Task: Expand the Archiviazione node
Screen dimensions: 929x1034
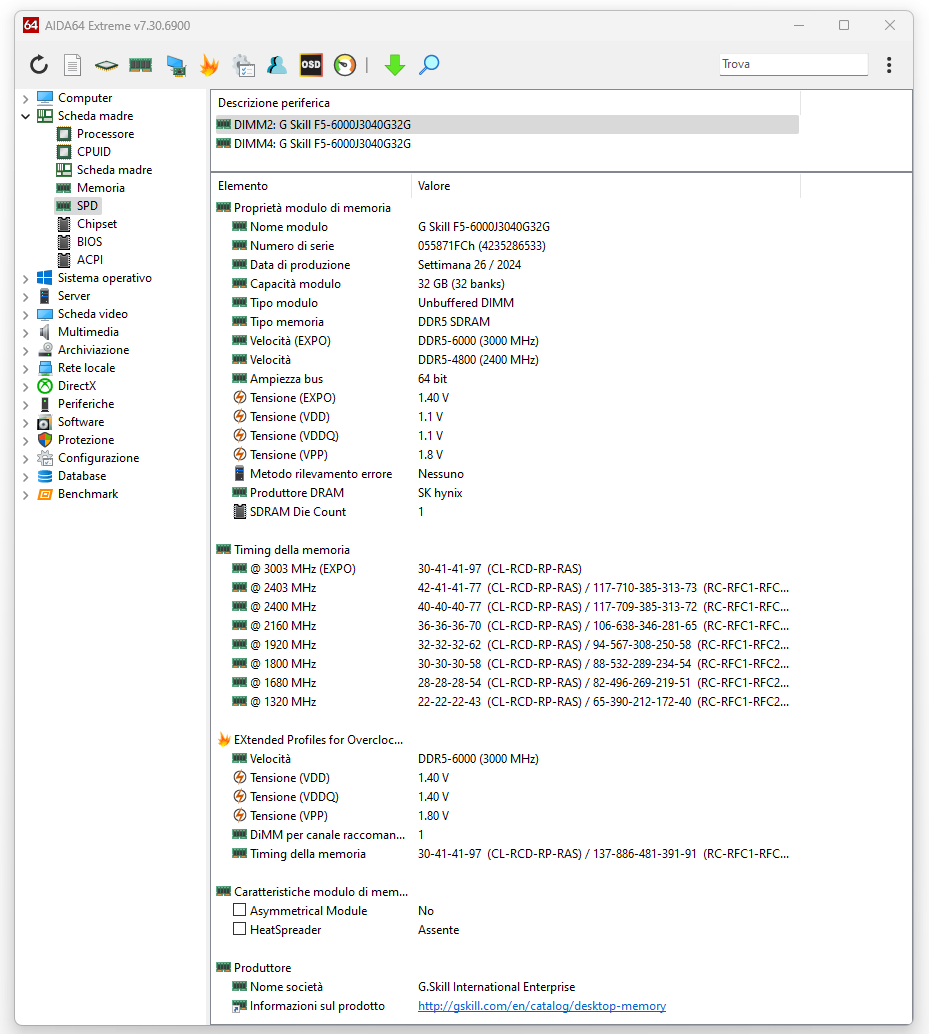Action: 26,350
